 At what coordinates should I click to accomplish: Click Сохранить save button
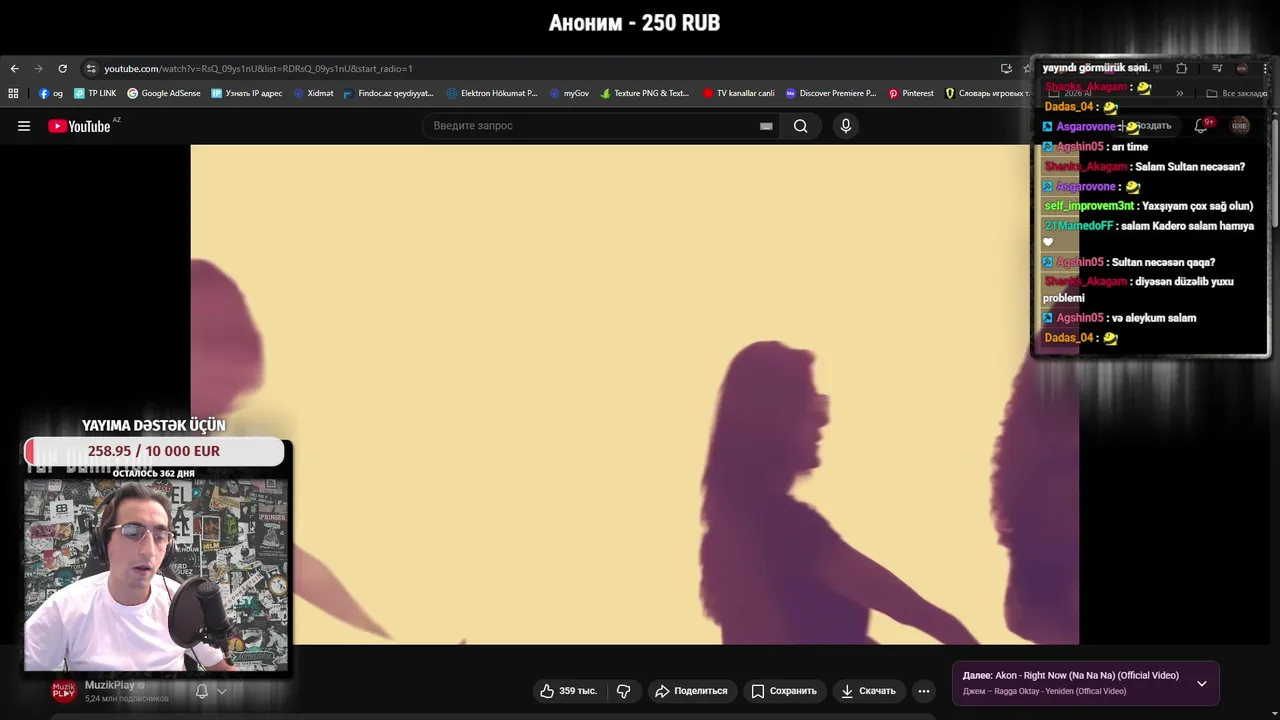point(784,691)
